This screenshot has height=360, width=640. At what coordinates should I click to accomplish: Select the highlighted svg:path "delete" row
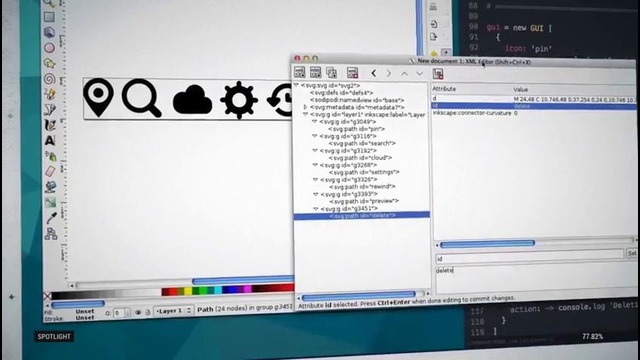362,216
